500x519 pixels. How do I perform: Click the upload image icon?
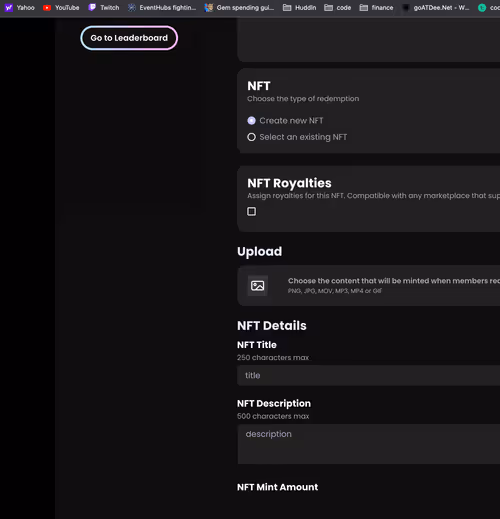click(258, 286)
